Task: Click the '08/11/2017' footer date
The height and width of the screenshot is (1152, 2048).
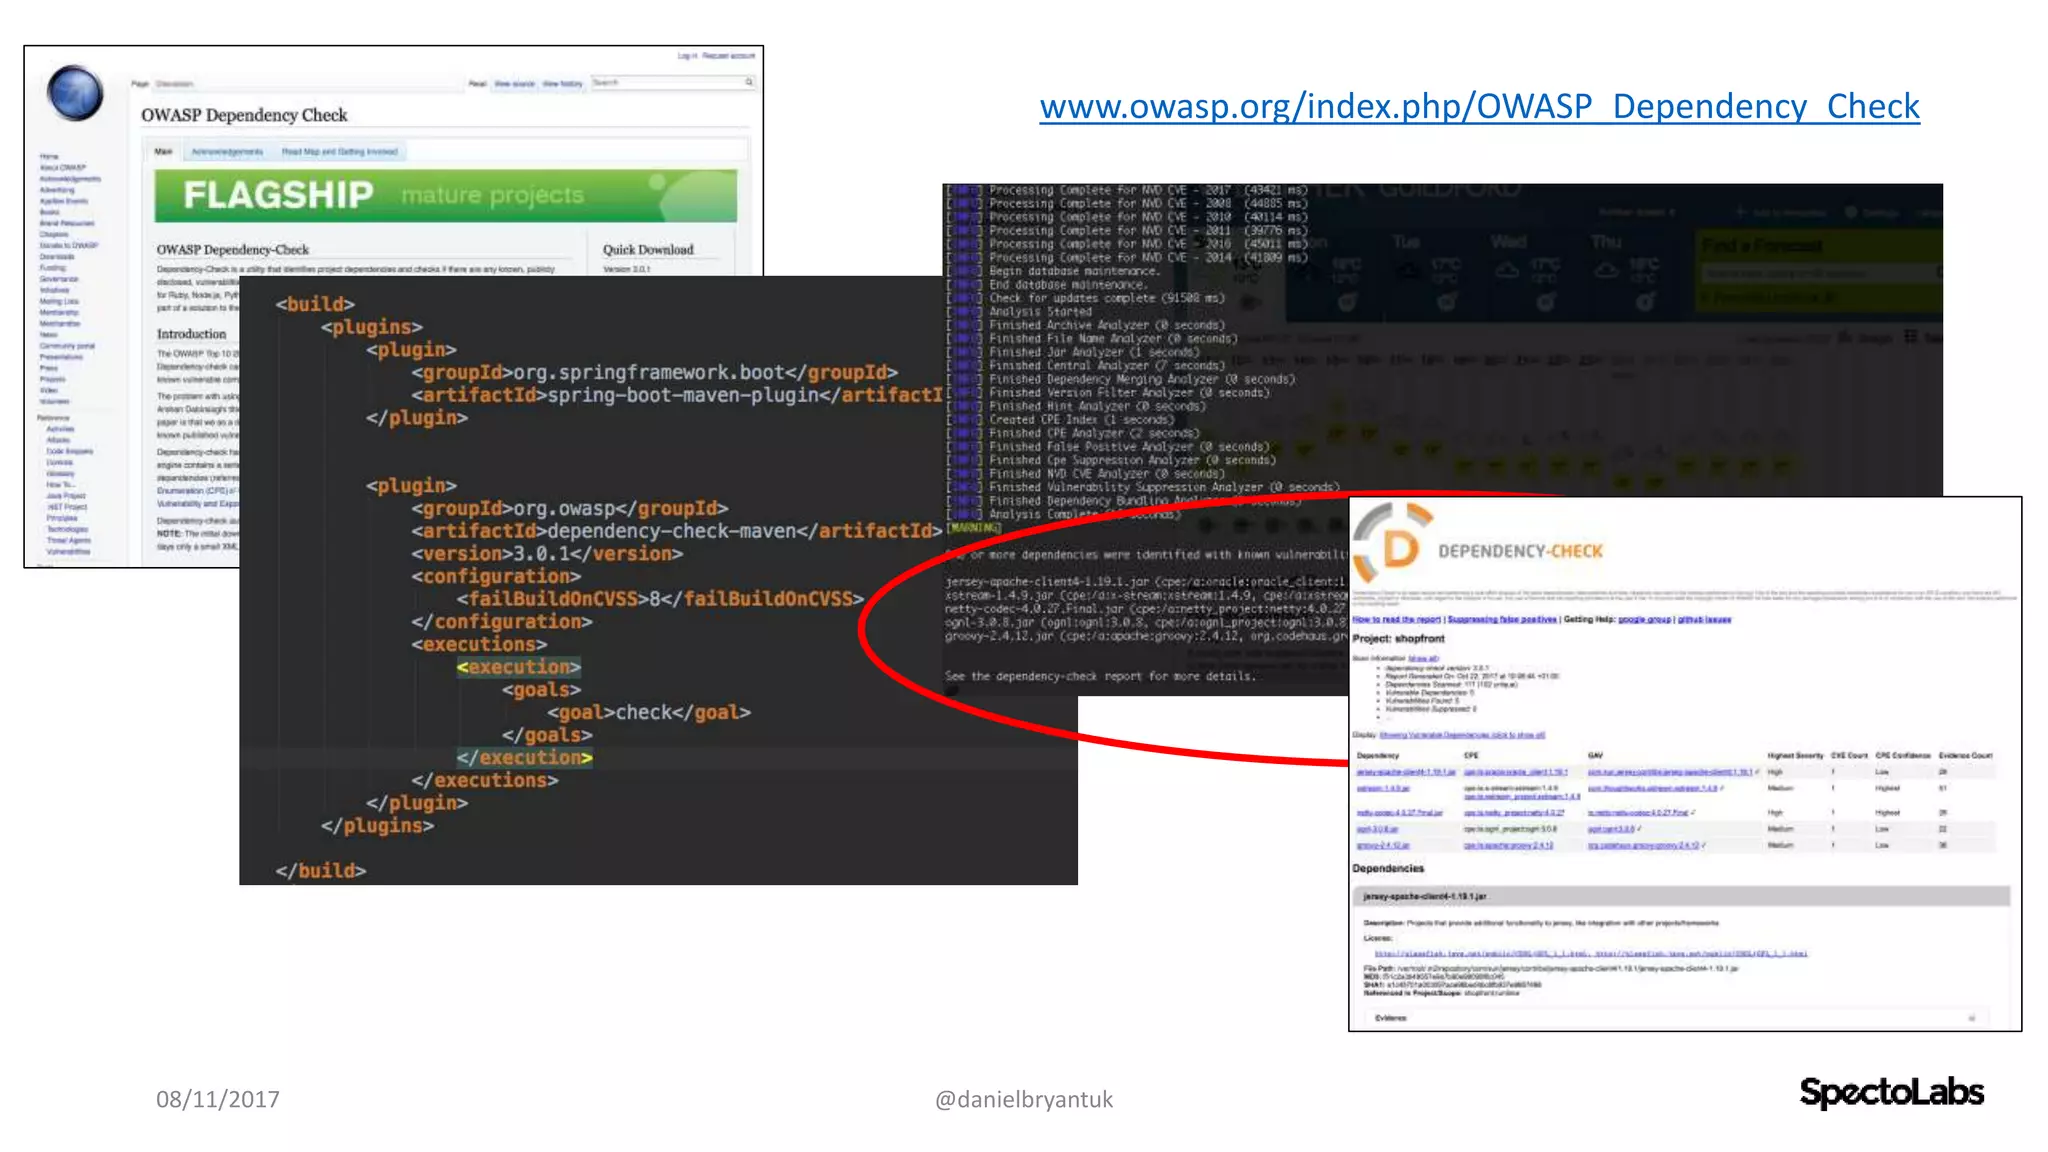Action: [x=218, y=1100]
